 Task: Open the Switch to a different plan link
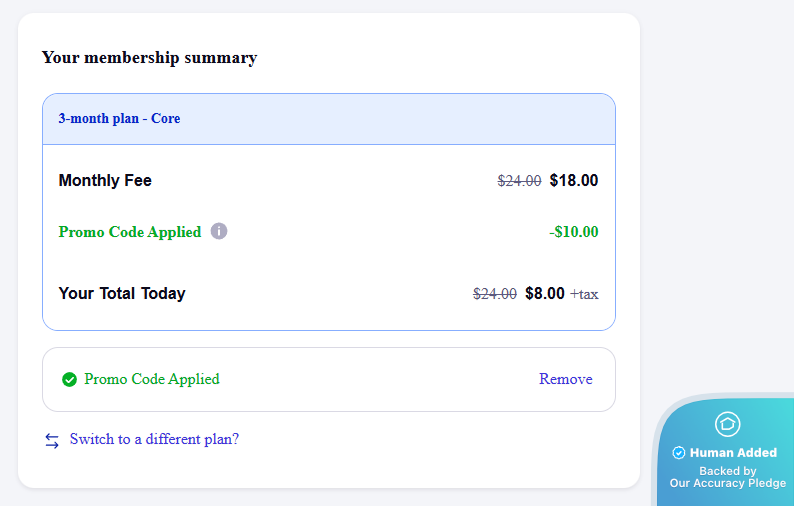coord(154,439)
